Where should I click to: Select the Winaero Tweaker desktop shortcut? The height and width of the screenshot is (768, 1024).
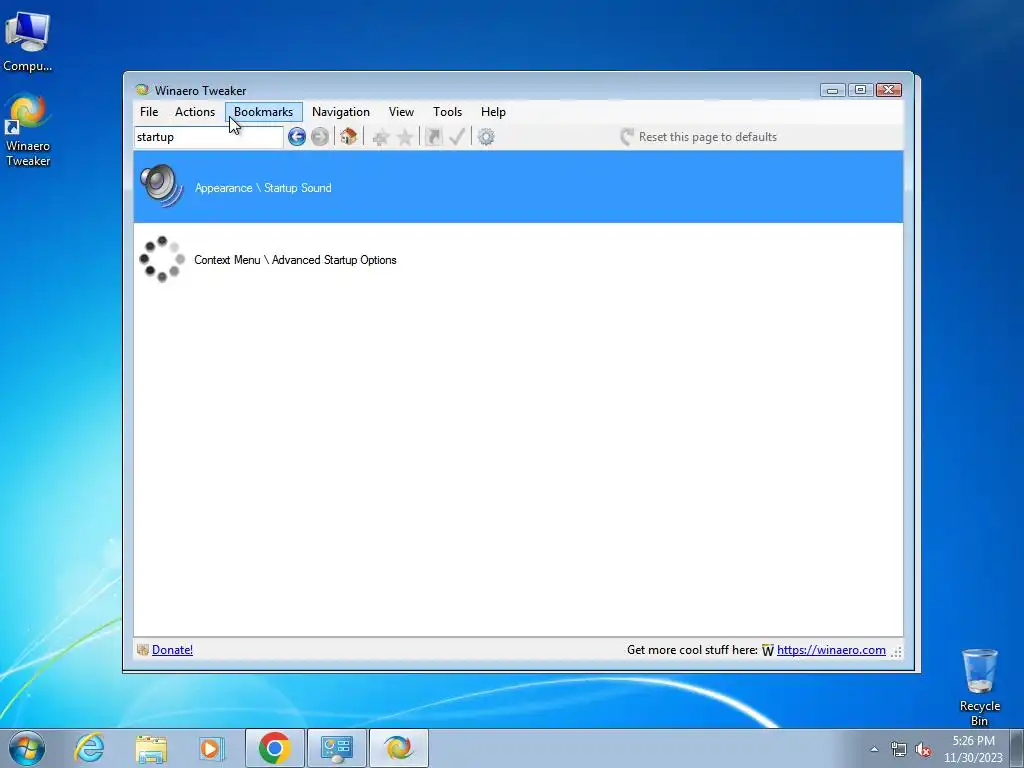(27, 129)
